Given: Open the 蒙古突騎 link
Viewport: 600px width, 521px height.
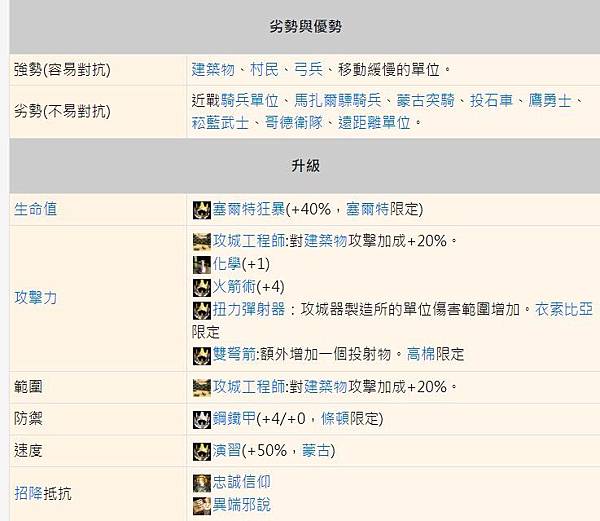Looking at the screenshot, I should click(425, 101).
